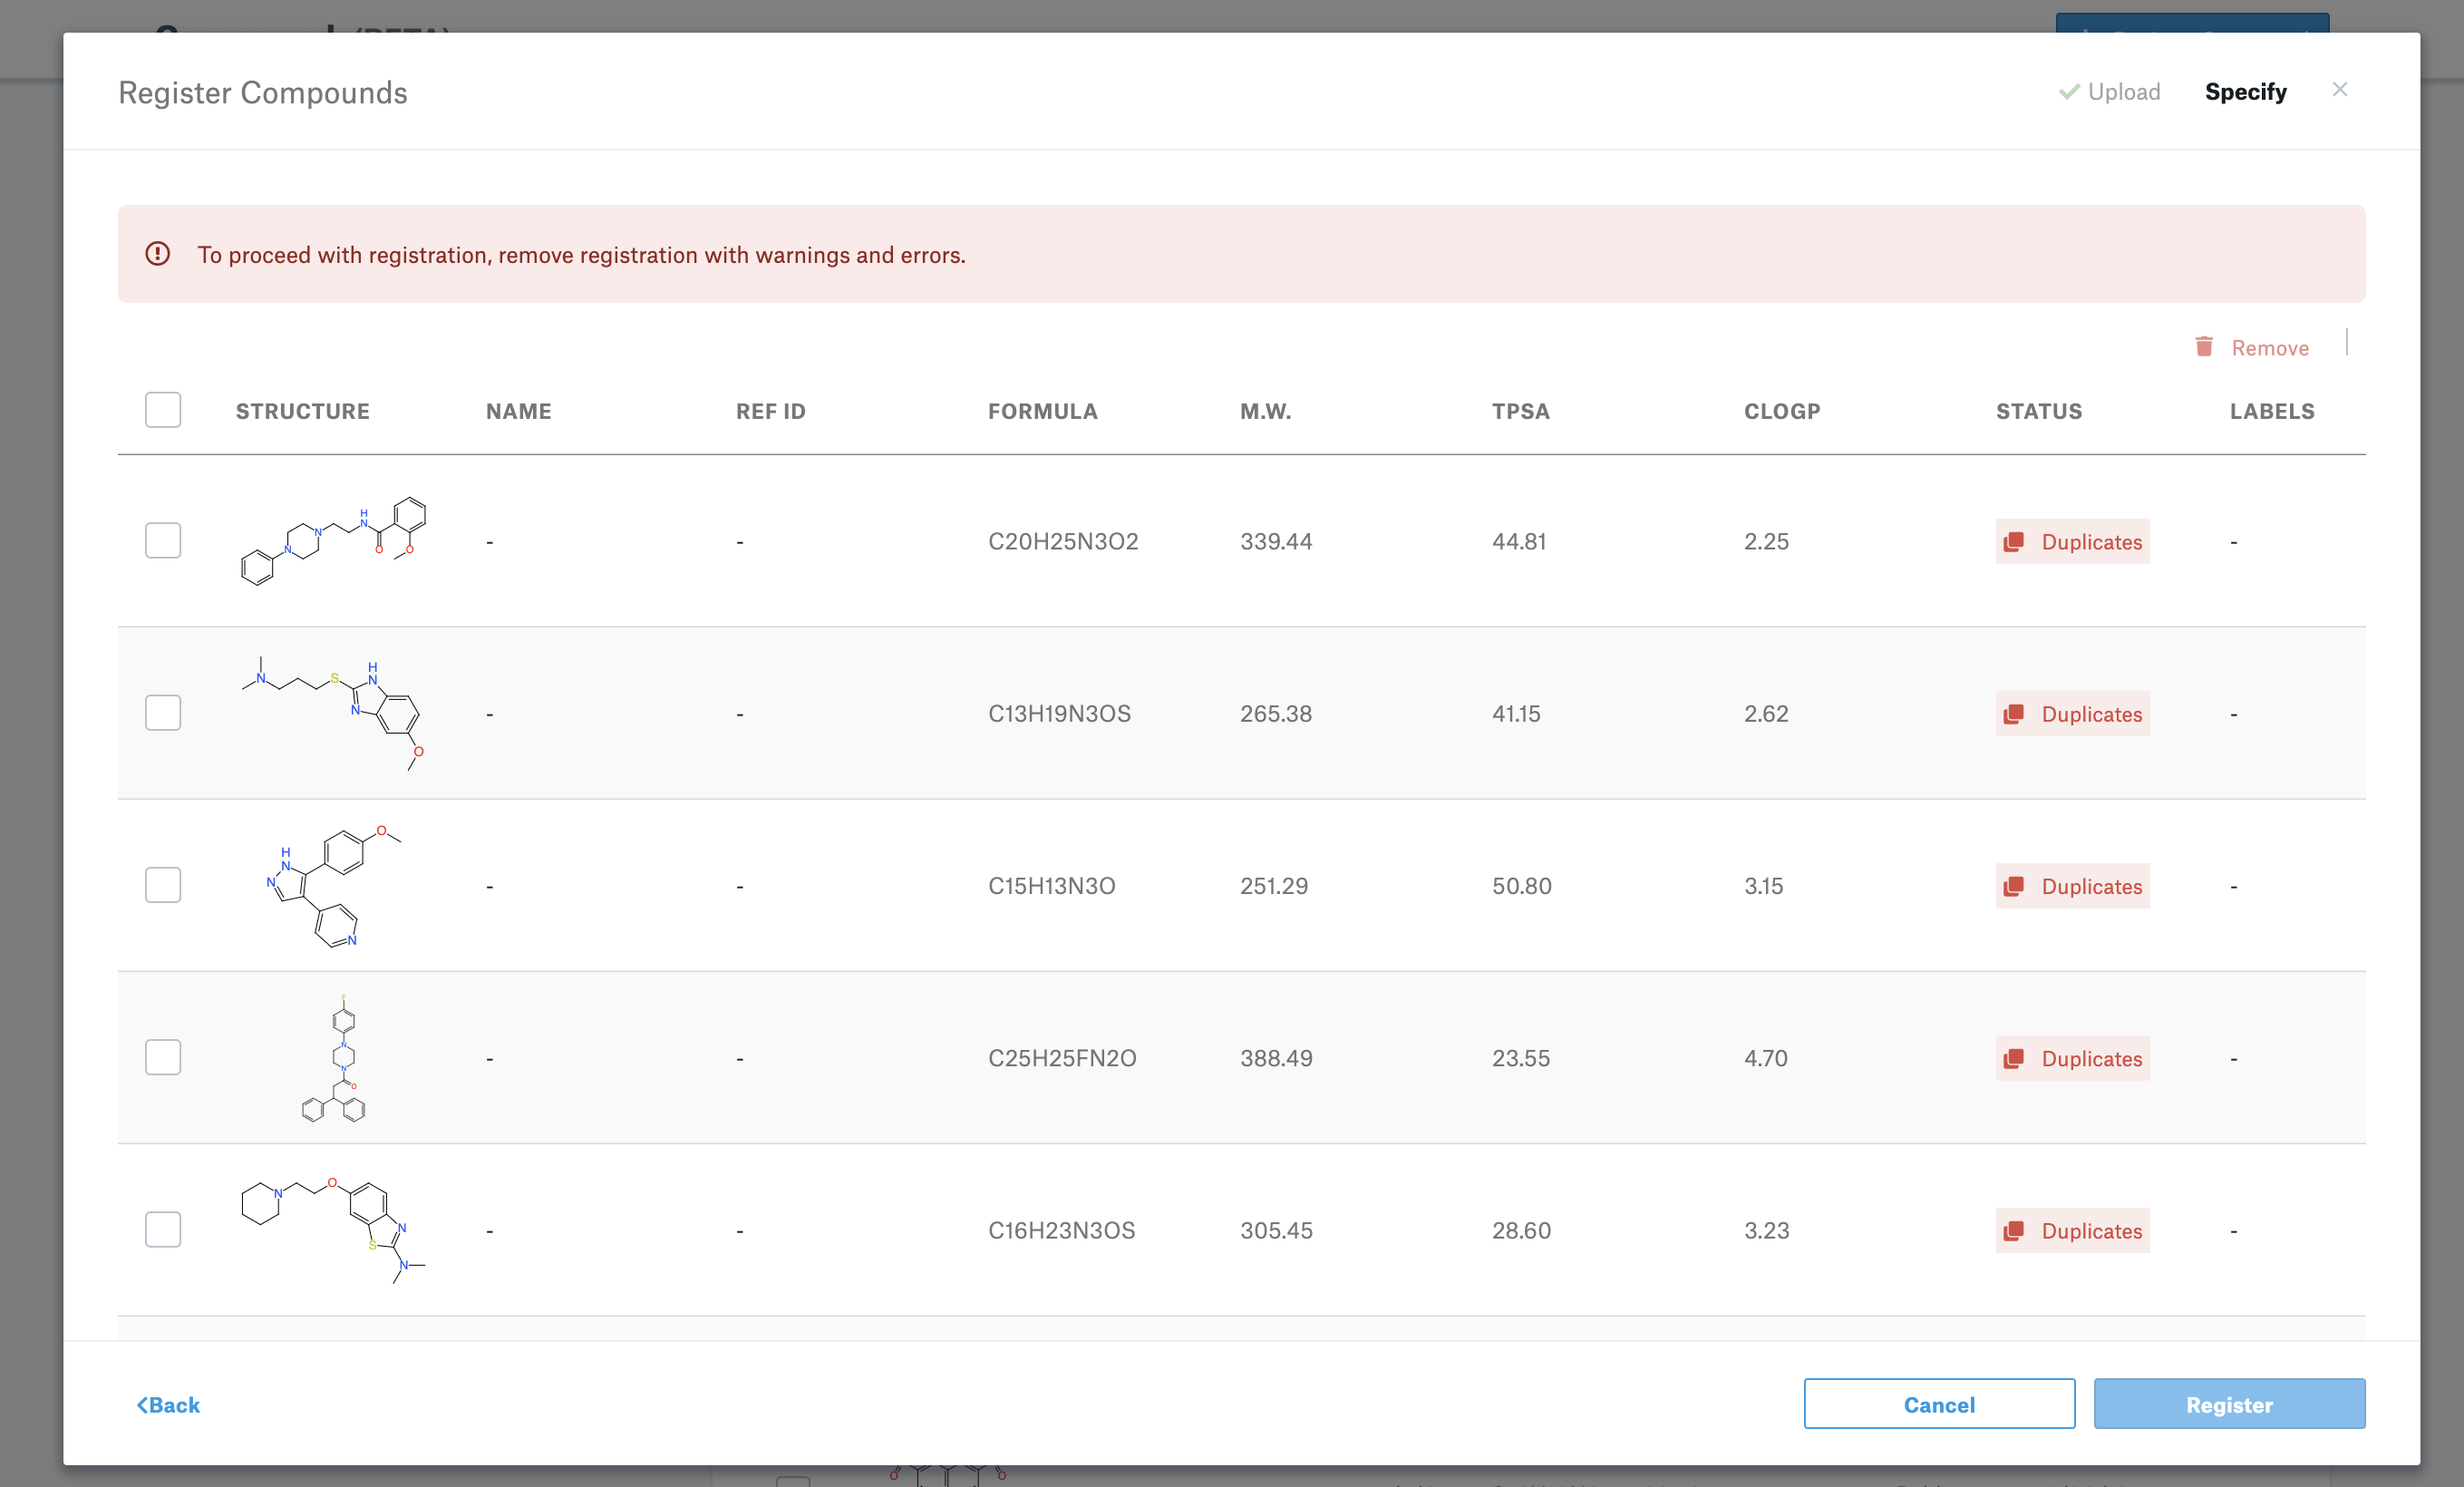Tick the checkbox for C16H23N3OS row
2464x1487 pixels.
point(163,1230)
